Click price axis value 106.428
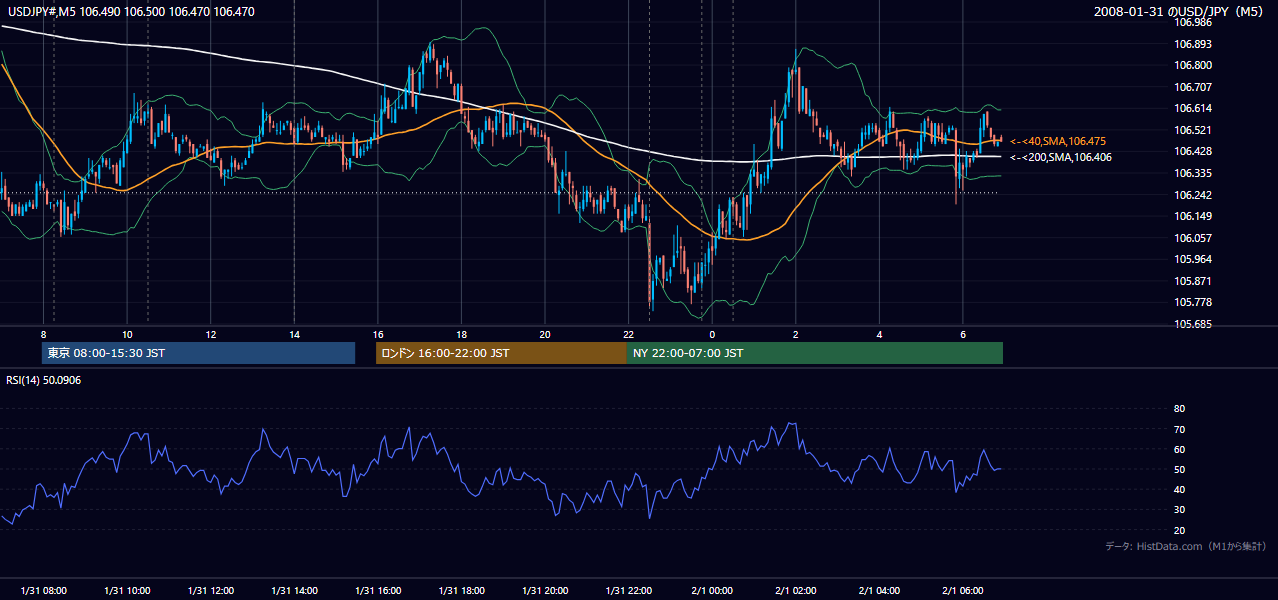This screenshot has width=1278, height=600. tap(1193, 151)
